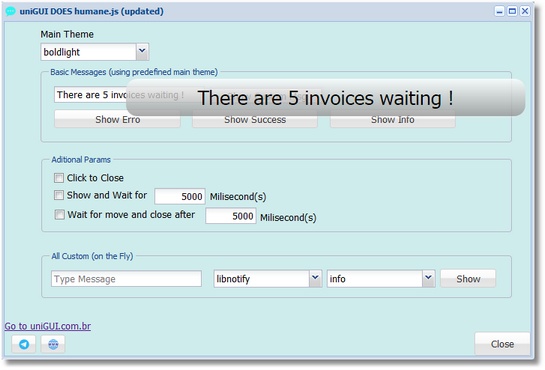Click the close-after milliseconds field
The height and width of the screenshot is (370, 545).
coord(231,216)
